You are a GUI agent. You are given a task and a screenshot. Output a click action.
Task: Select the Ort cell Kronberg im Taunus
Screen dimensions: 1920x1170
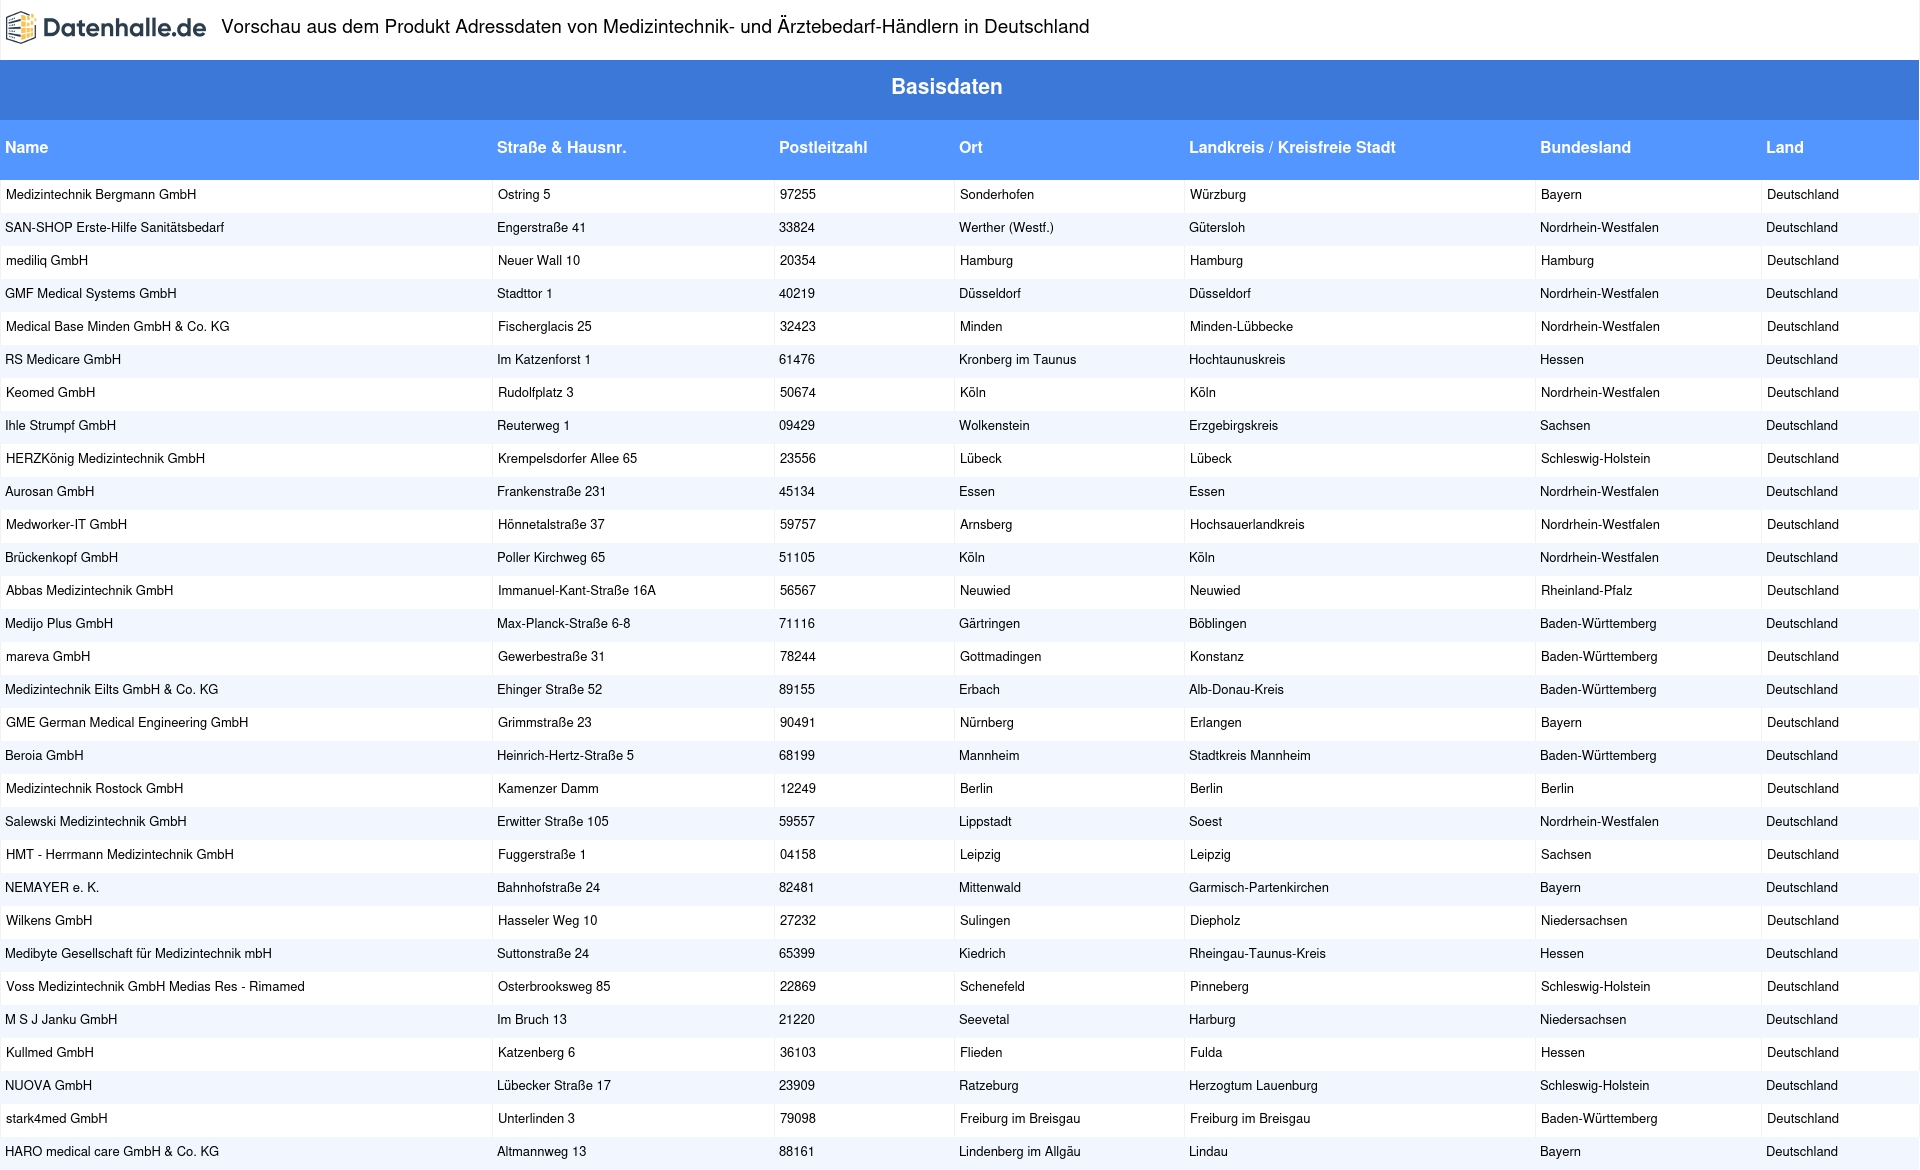tap(1017, 360)
